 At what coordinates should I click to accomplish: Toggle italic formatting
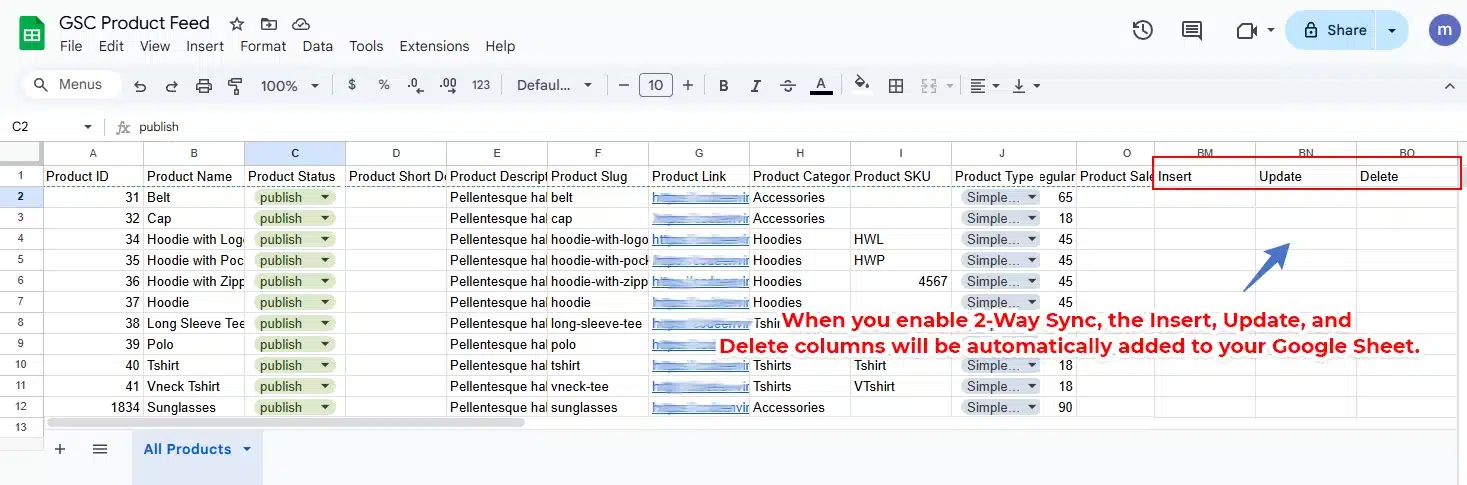coord(755,86)
